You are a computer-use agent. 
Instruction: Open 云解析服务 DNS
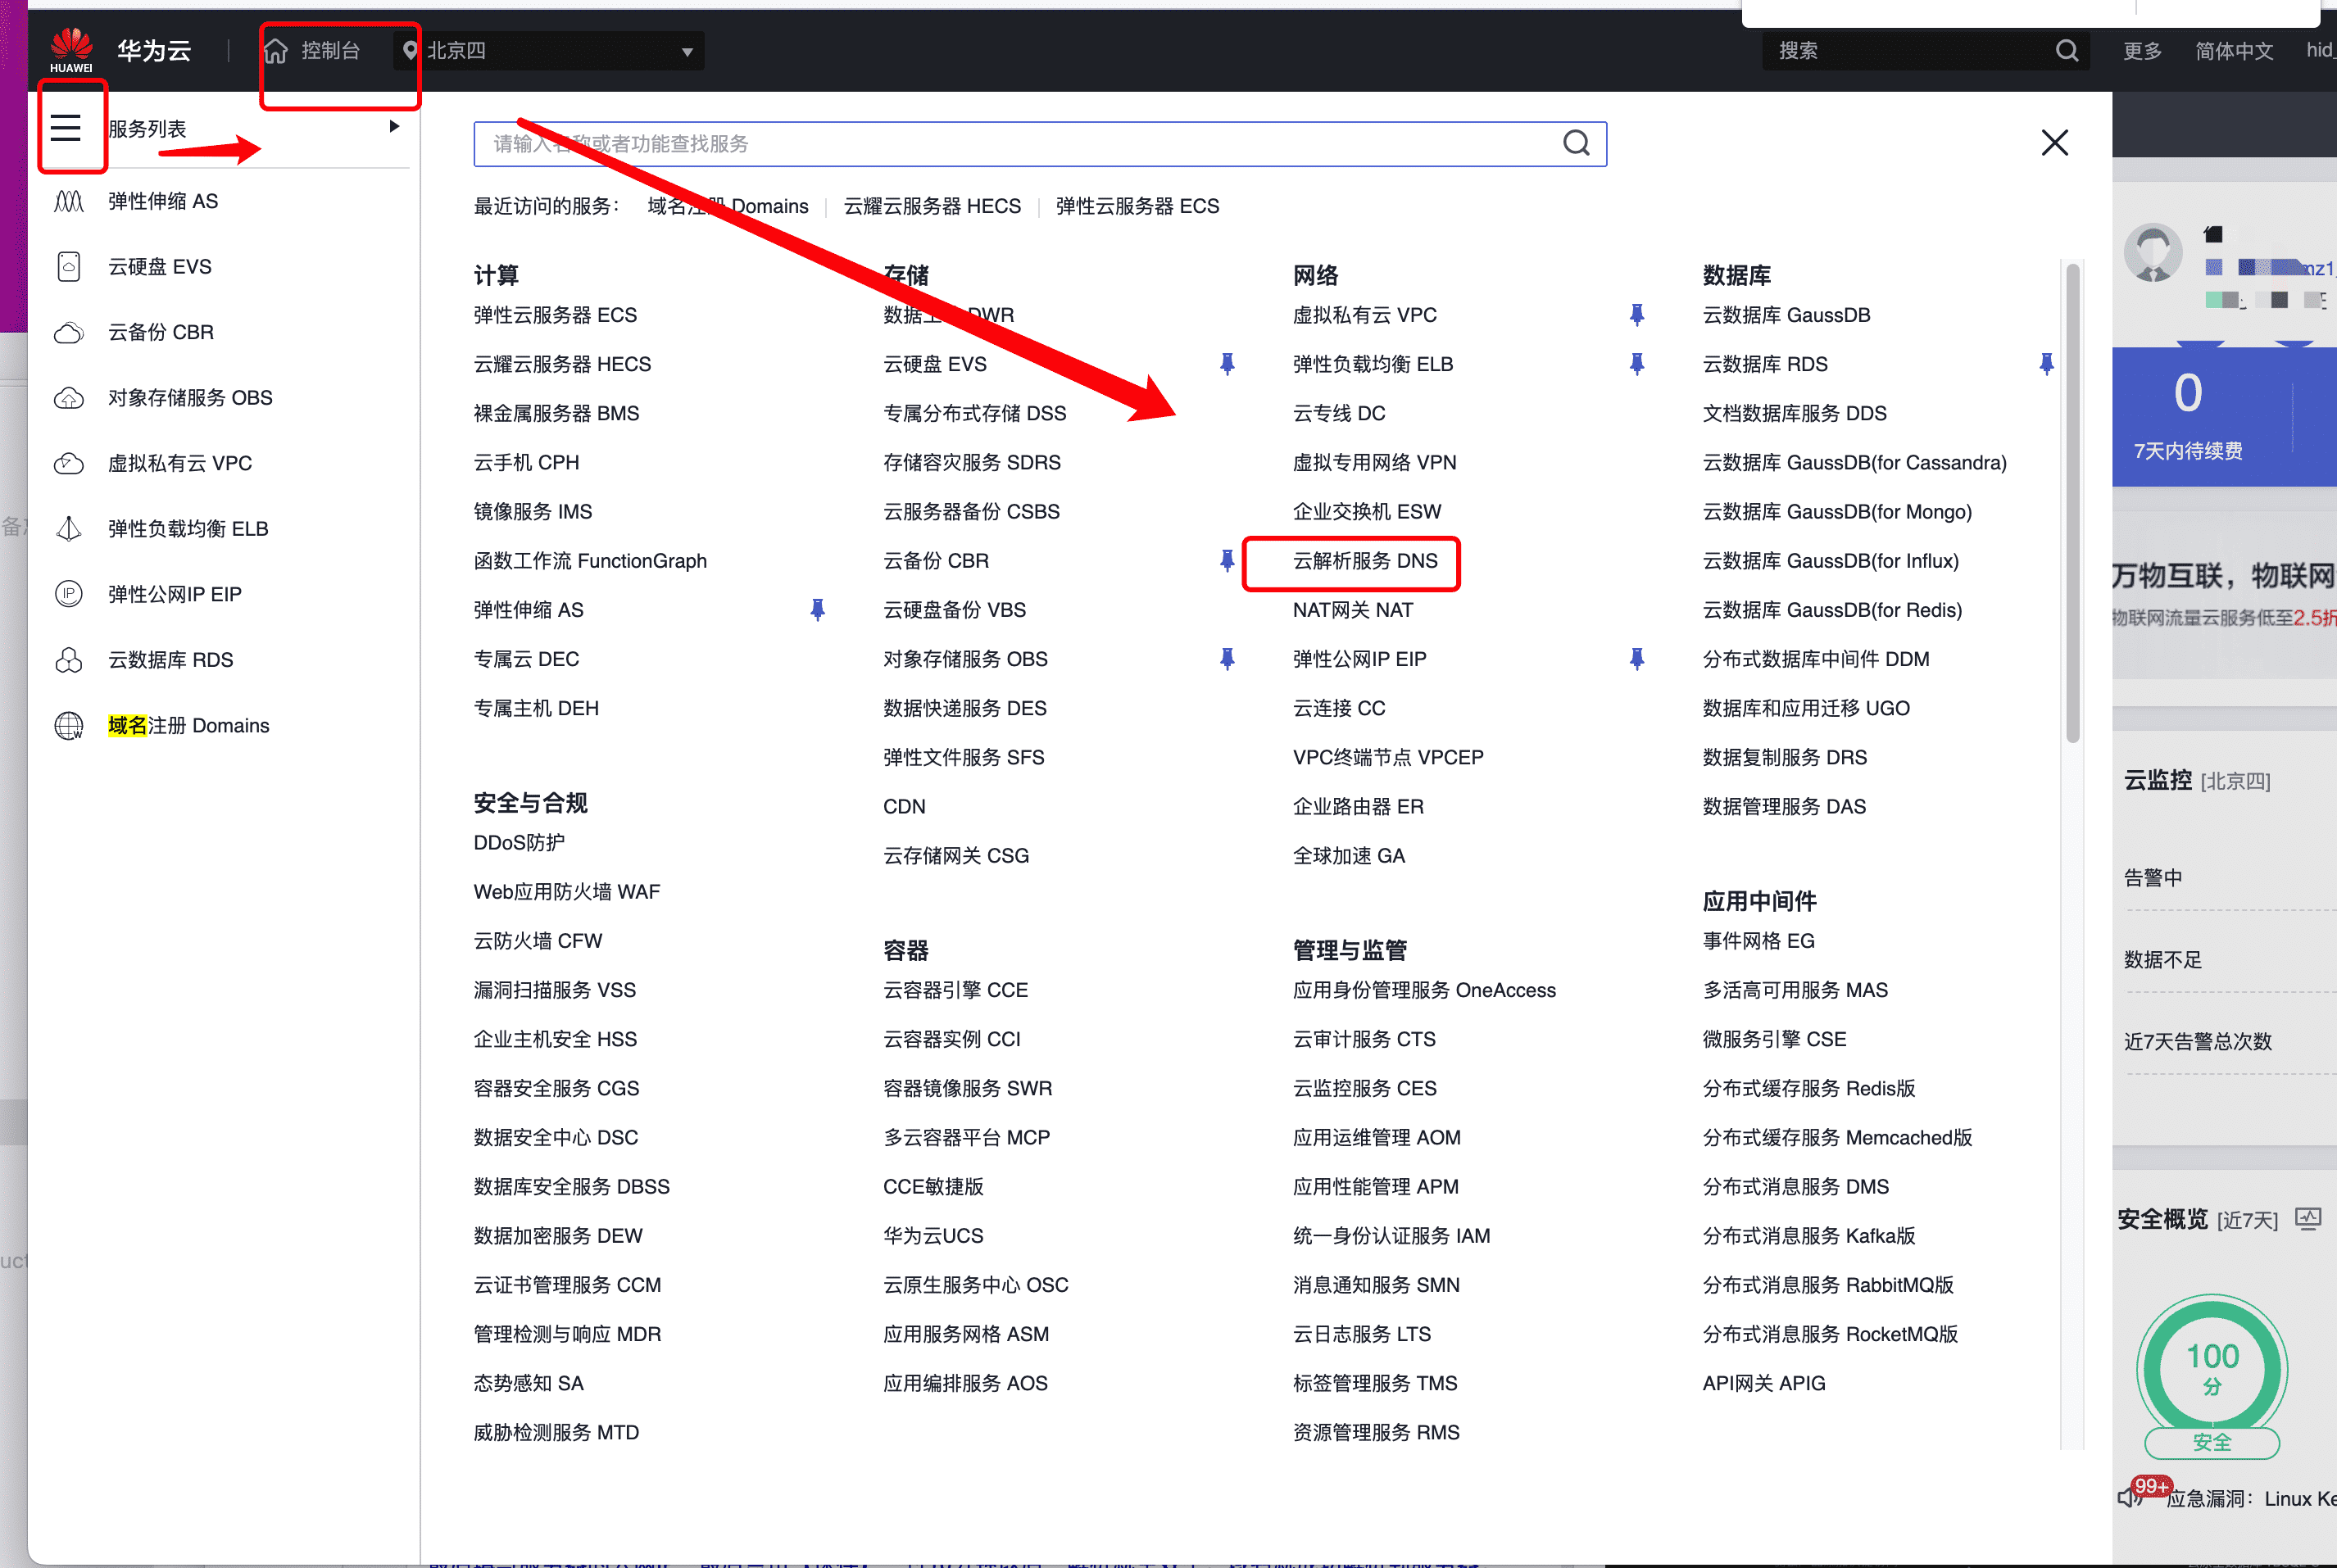pyautogui.click(x=1364, y=561)
